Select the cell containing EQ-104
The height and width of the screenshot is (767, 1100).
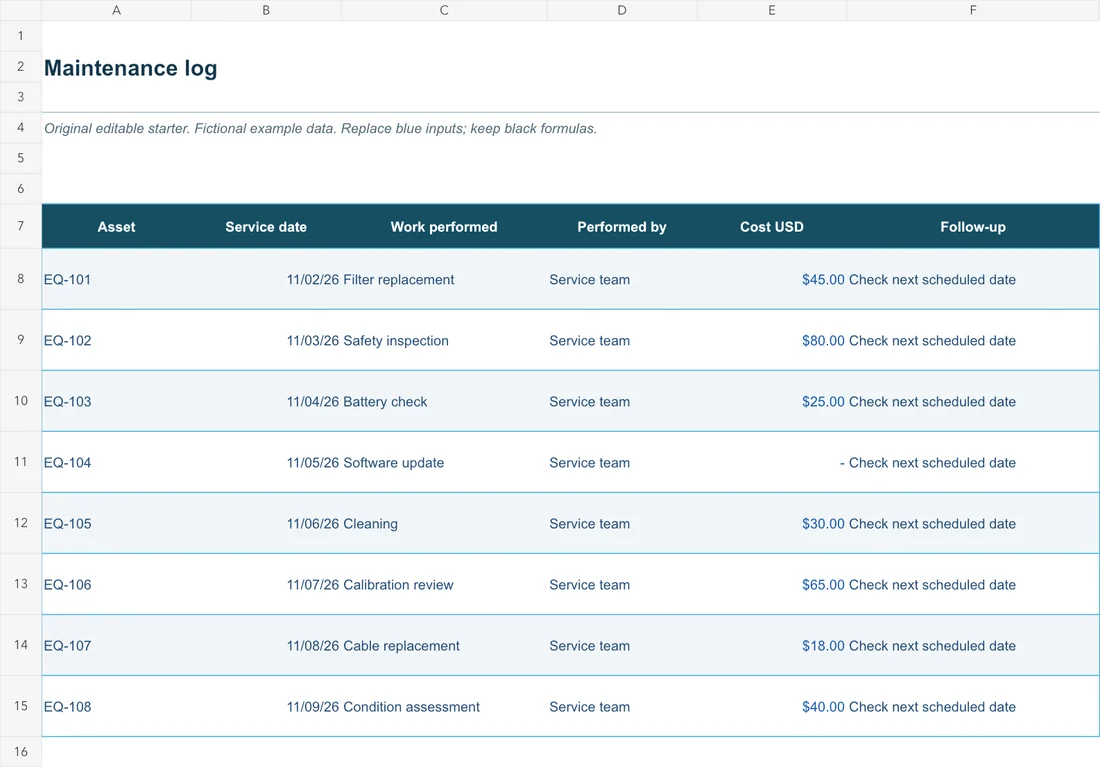click(116, 462)
